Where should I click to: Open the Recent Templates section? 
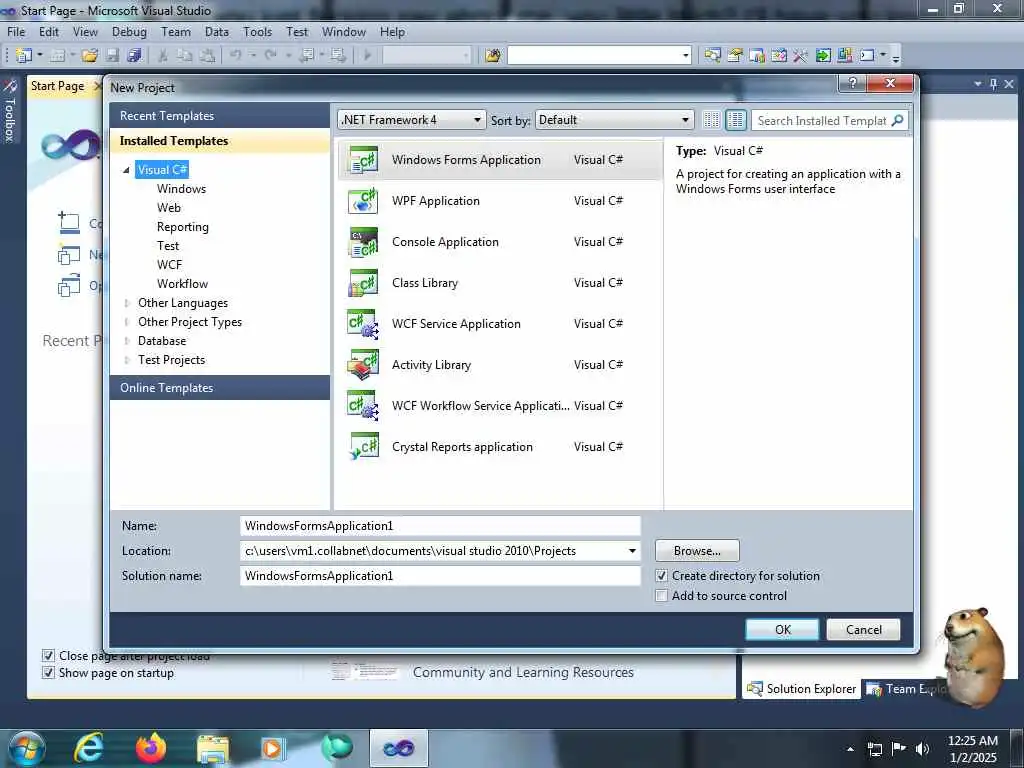(220, 116)
